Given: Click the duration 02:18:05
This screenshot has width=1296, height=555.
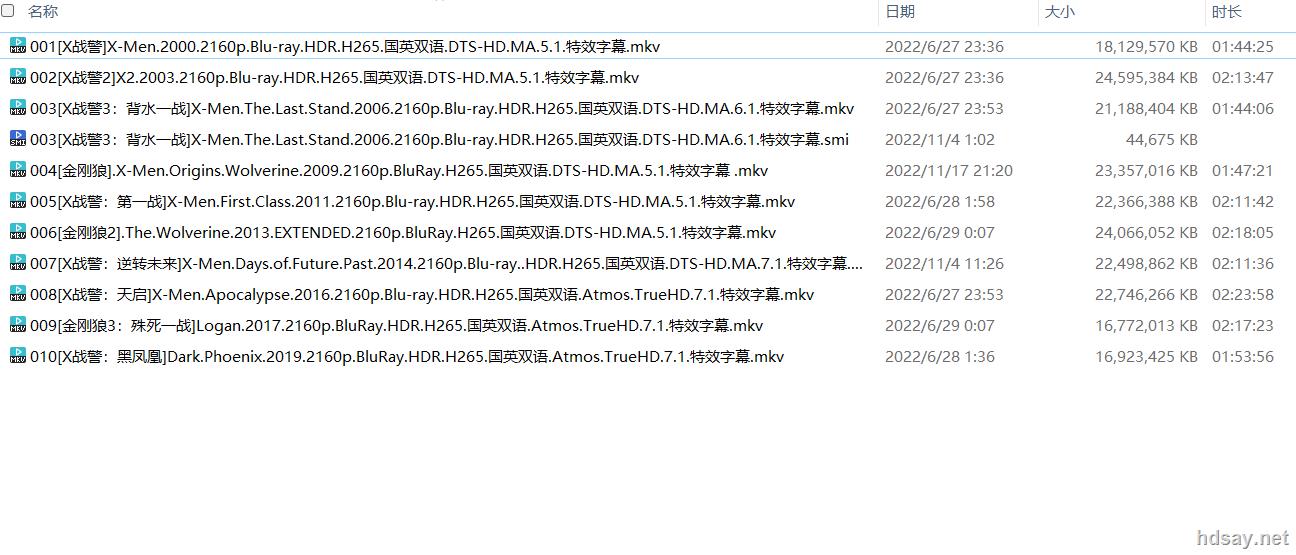Looking at the screenshot, I should [1243, 233].
